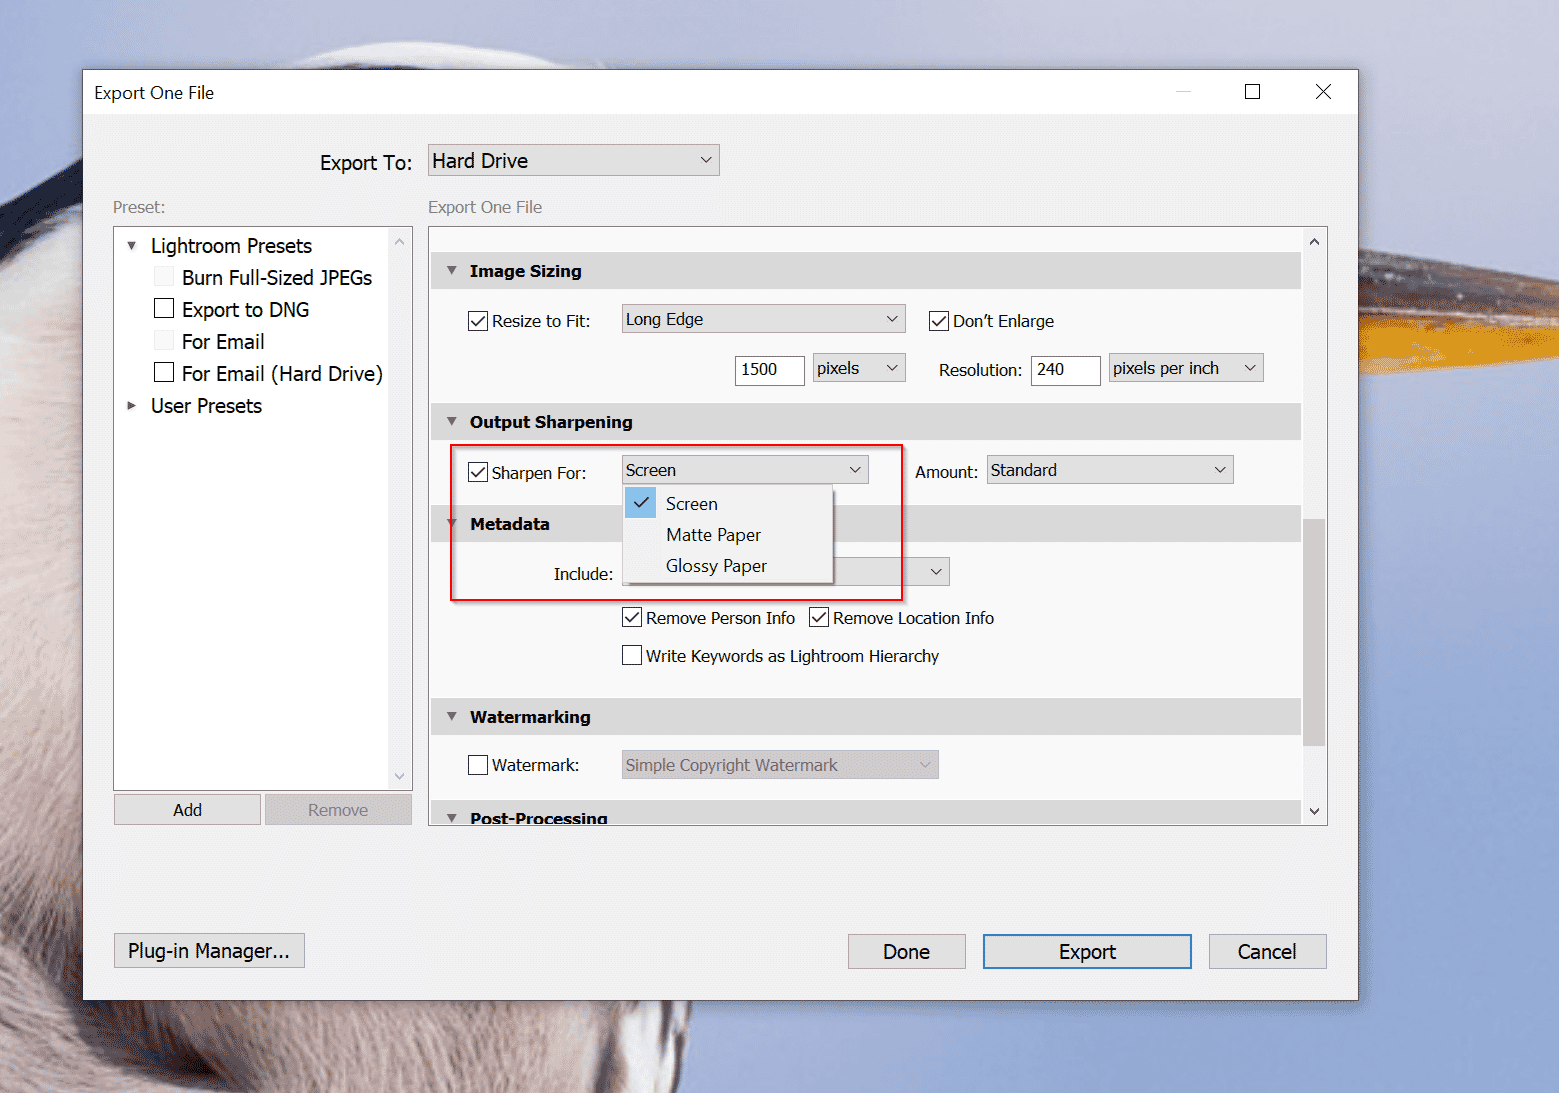Screen dimensions: 1559x1093
Task: Click the Export button
Action: pyautogui.click(x=1086, y=951)
